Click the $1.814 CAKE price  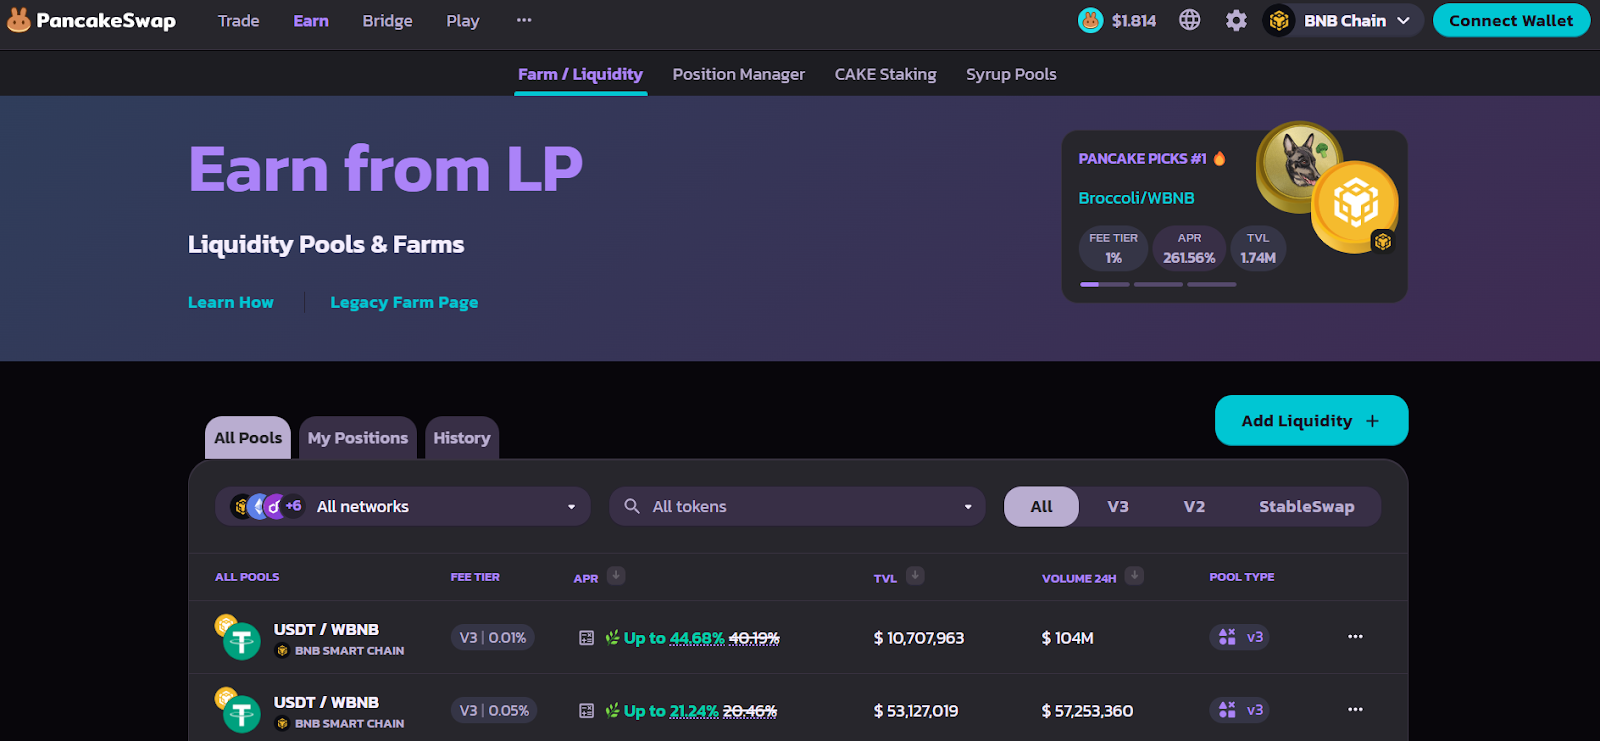point(1134,21)
